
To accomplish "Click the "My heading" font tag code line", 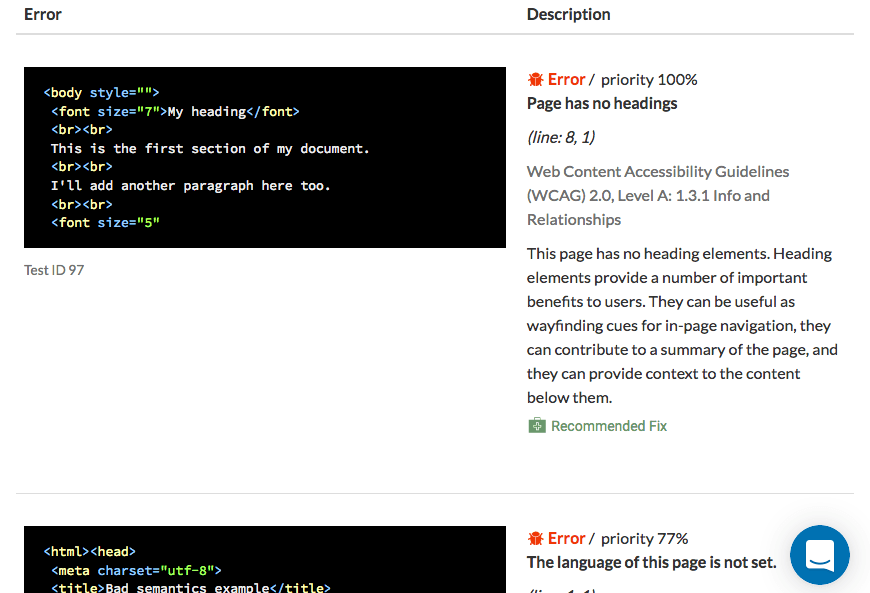I will click(x=175, y=112).
